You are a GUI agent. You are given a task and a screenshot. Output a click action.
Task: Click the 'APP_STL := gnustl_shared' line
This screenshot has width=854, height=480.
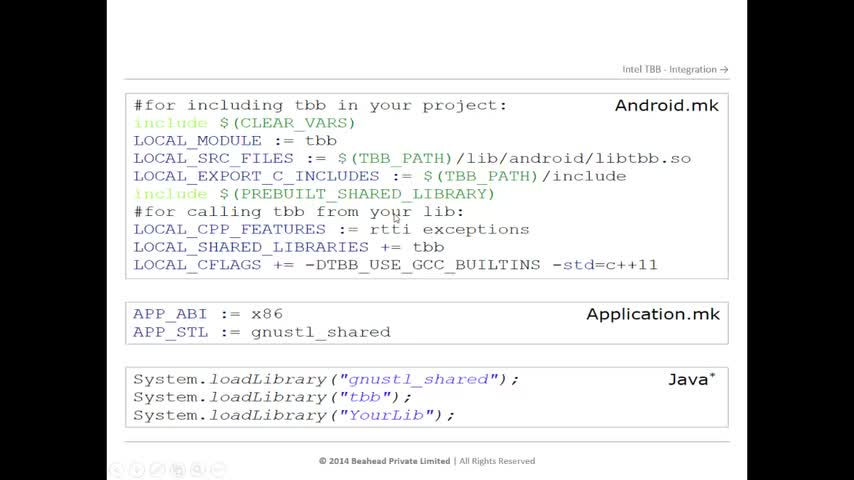[262, 332]
